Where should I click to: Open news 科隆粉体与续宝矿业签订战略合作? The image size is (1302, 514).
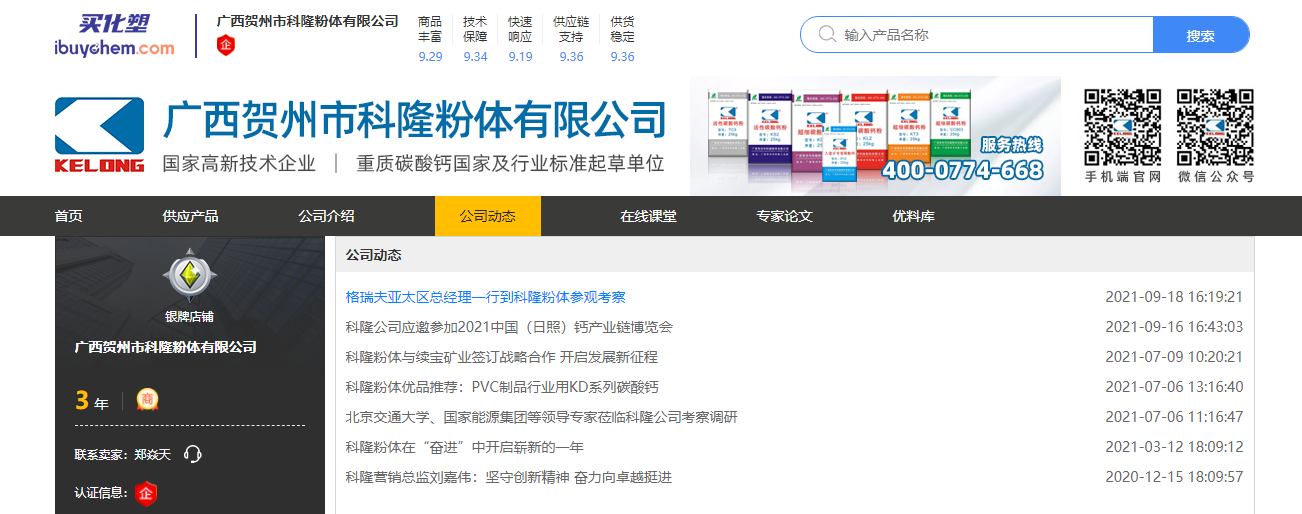[501, 357]
